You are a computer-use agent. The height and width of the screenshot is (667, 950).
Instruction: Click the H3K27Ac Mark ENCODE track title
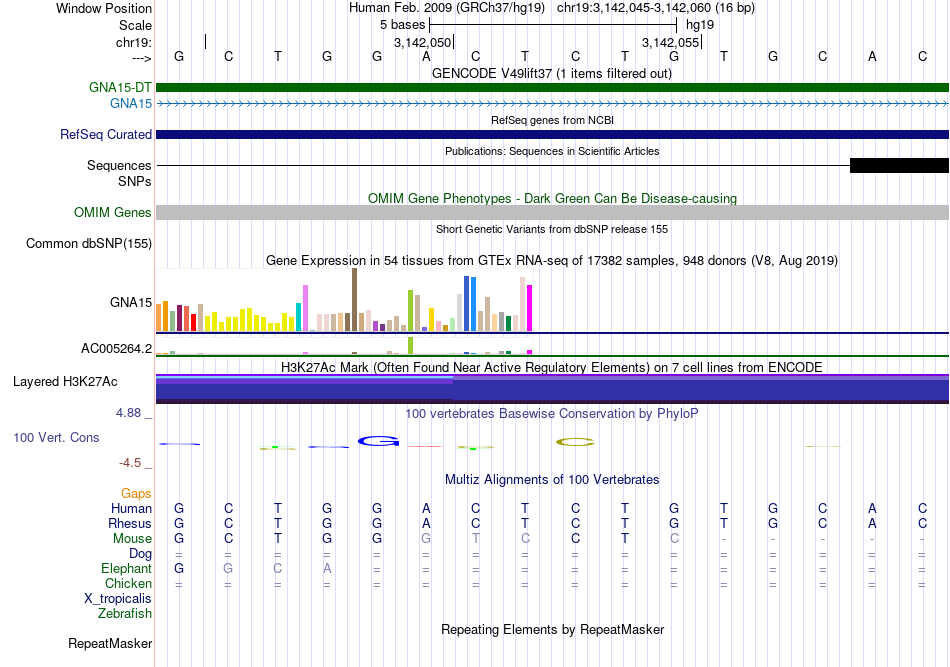(552, 368)
